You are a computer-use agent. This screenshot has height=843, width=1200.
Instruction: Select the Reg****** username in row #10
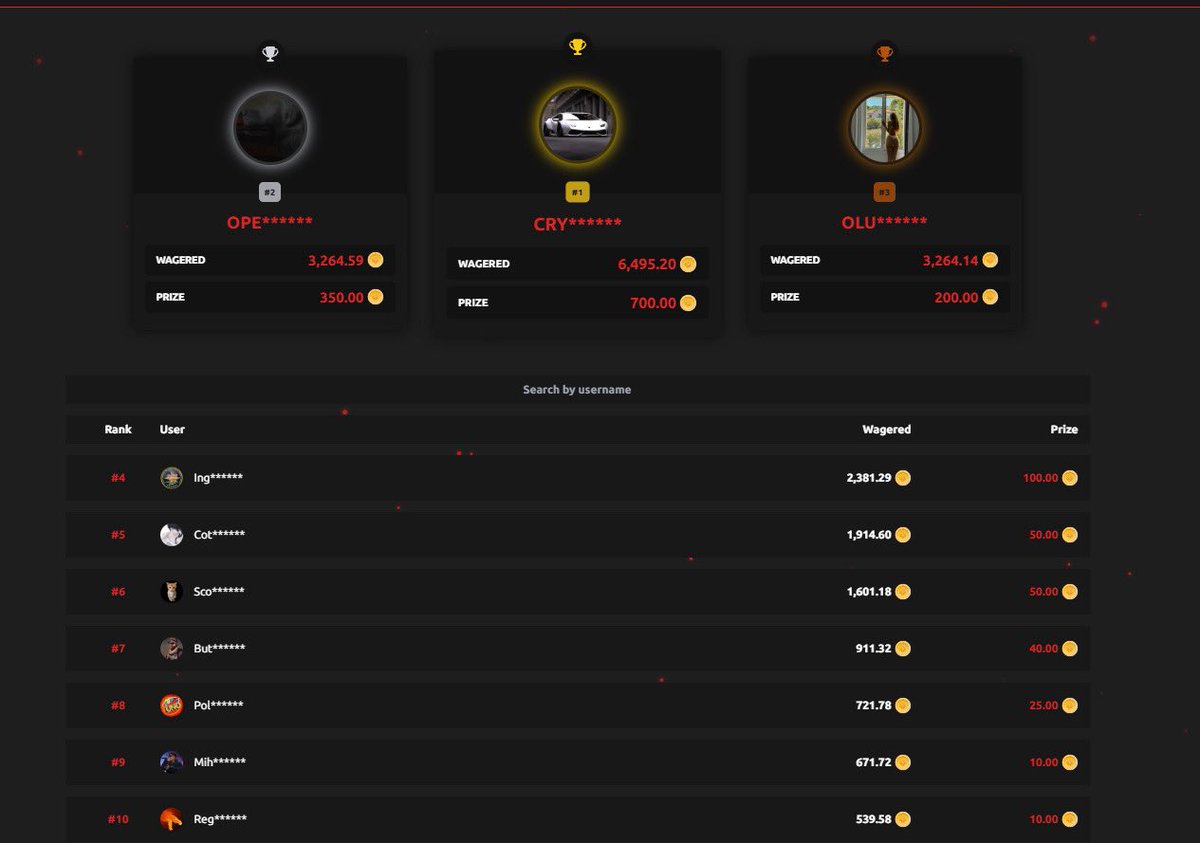point(220,819)
